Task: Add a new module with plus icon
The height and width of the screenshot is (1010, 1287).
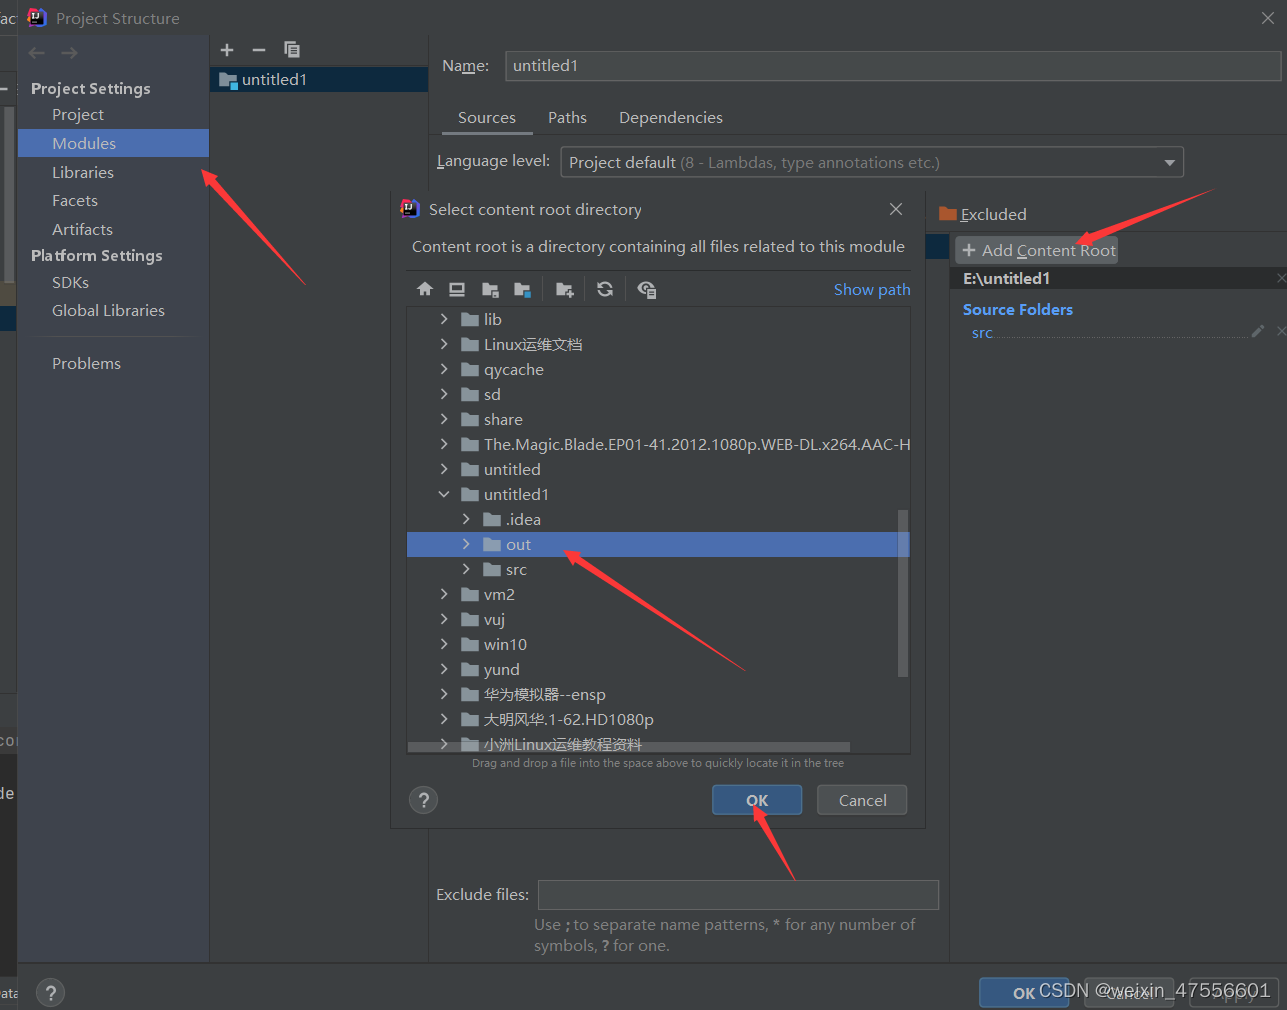Action: point(227,50)
